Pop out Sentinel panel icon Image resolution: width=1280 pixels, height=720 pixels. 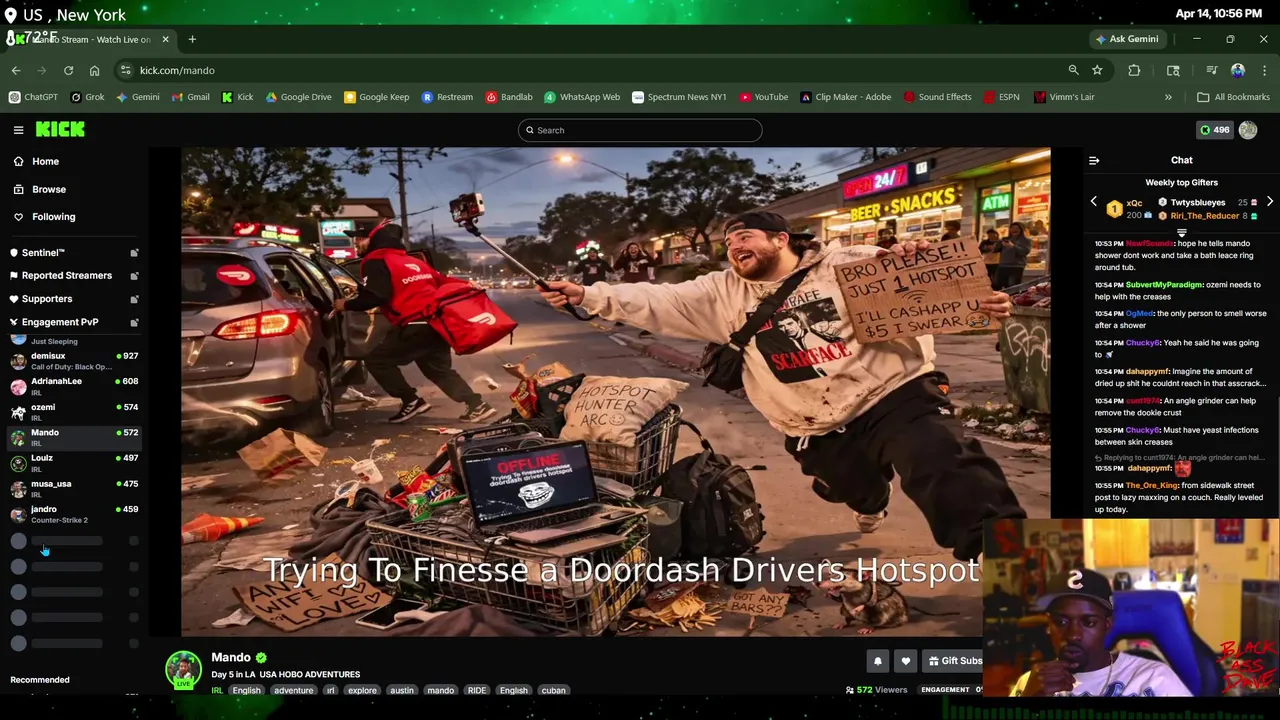tap(134, 253)
